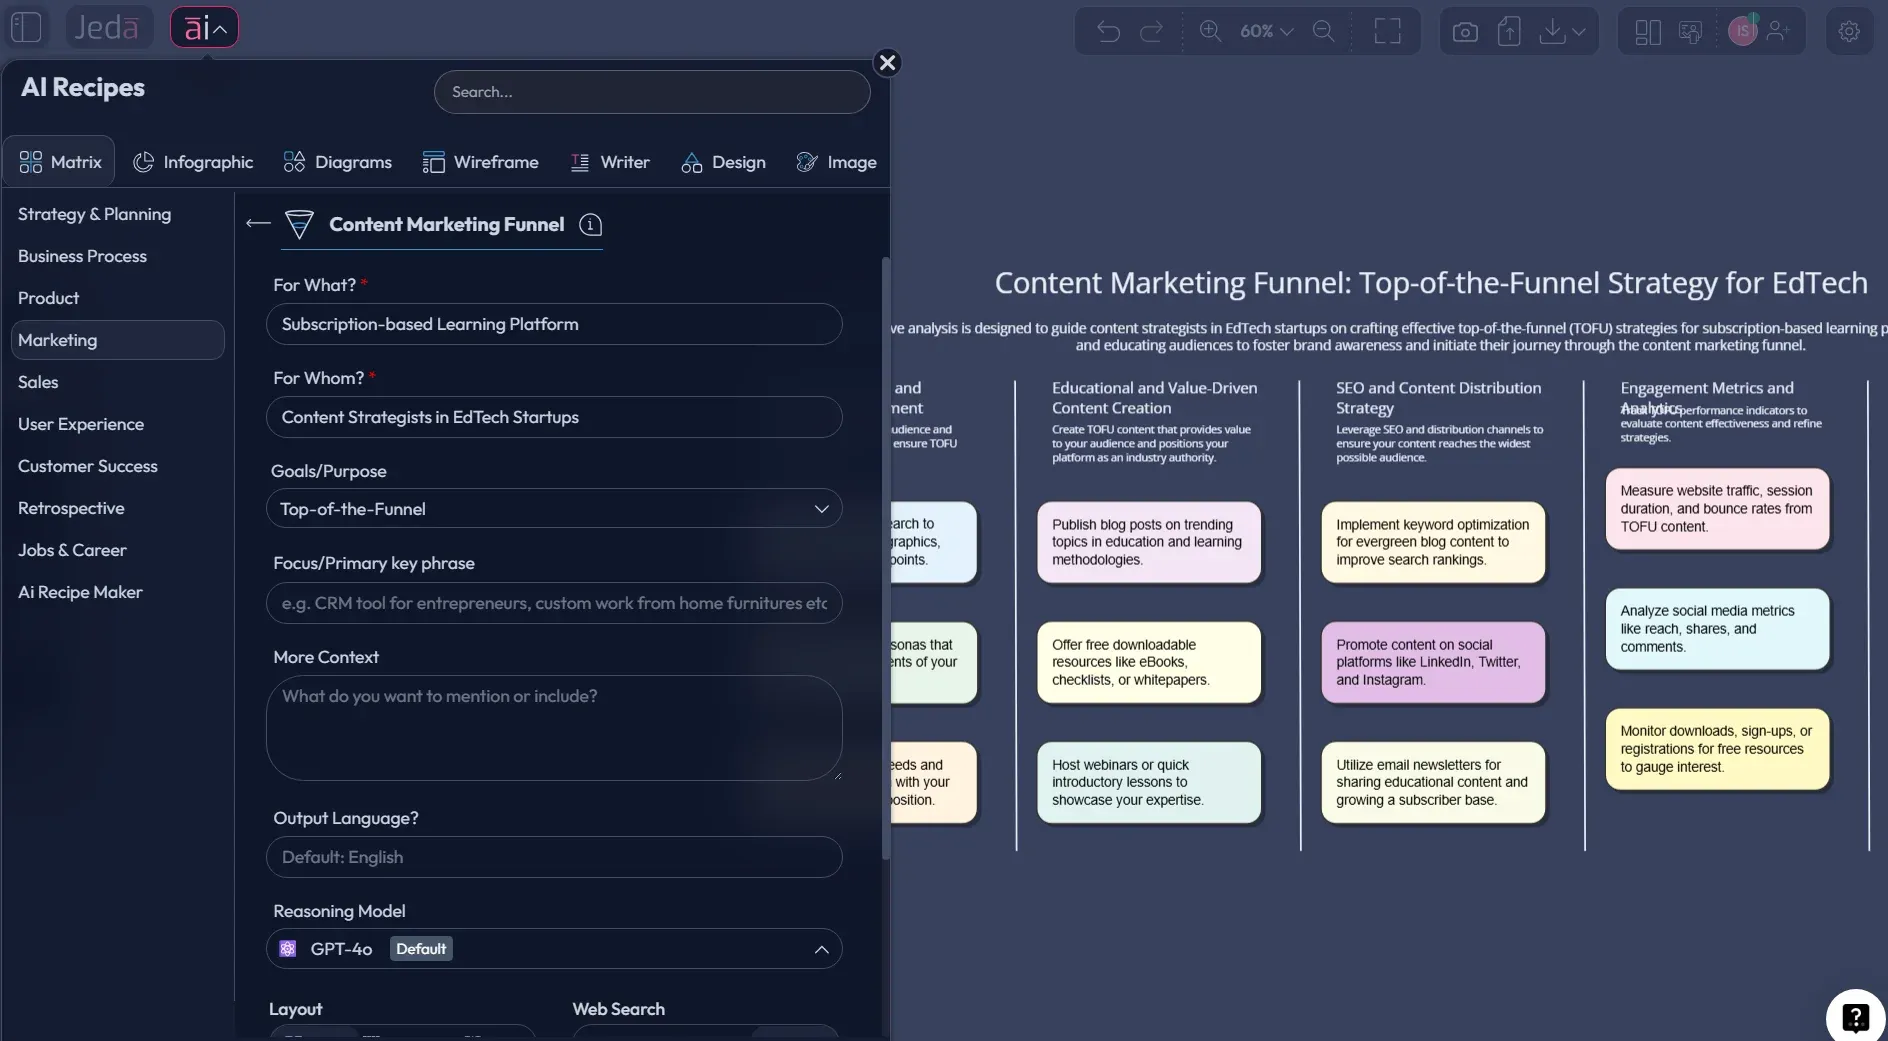Take a snapshot with the camera tool
This screenshot has height=1041, width=1888.
point(1464,31)
